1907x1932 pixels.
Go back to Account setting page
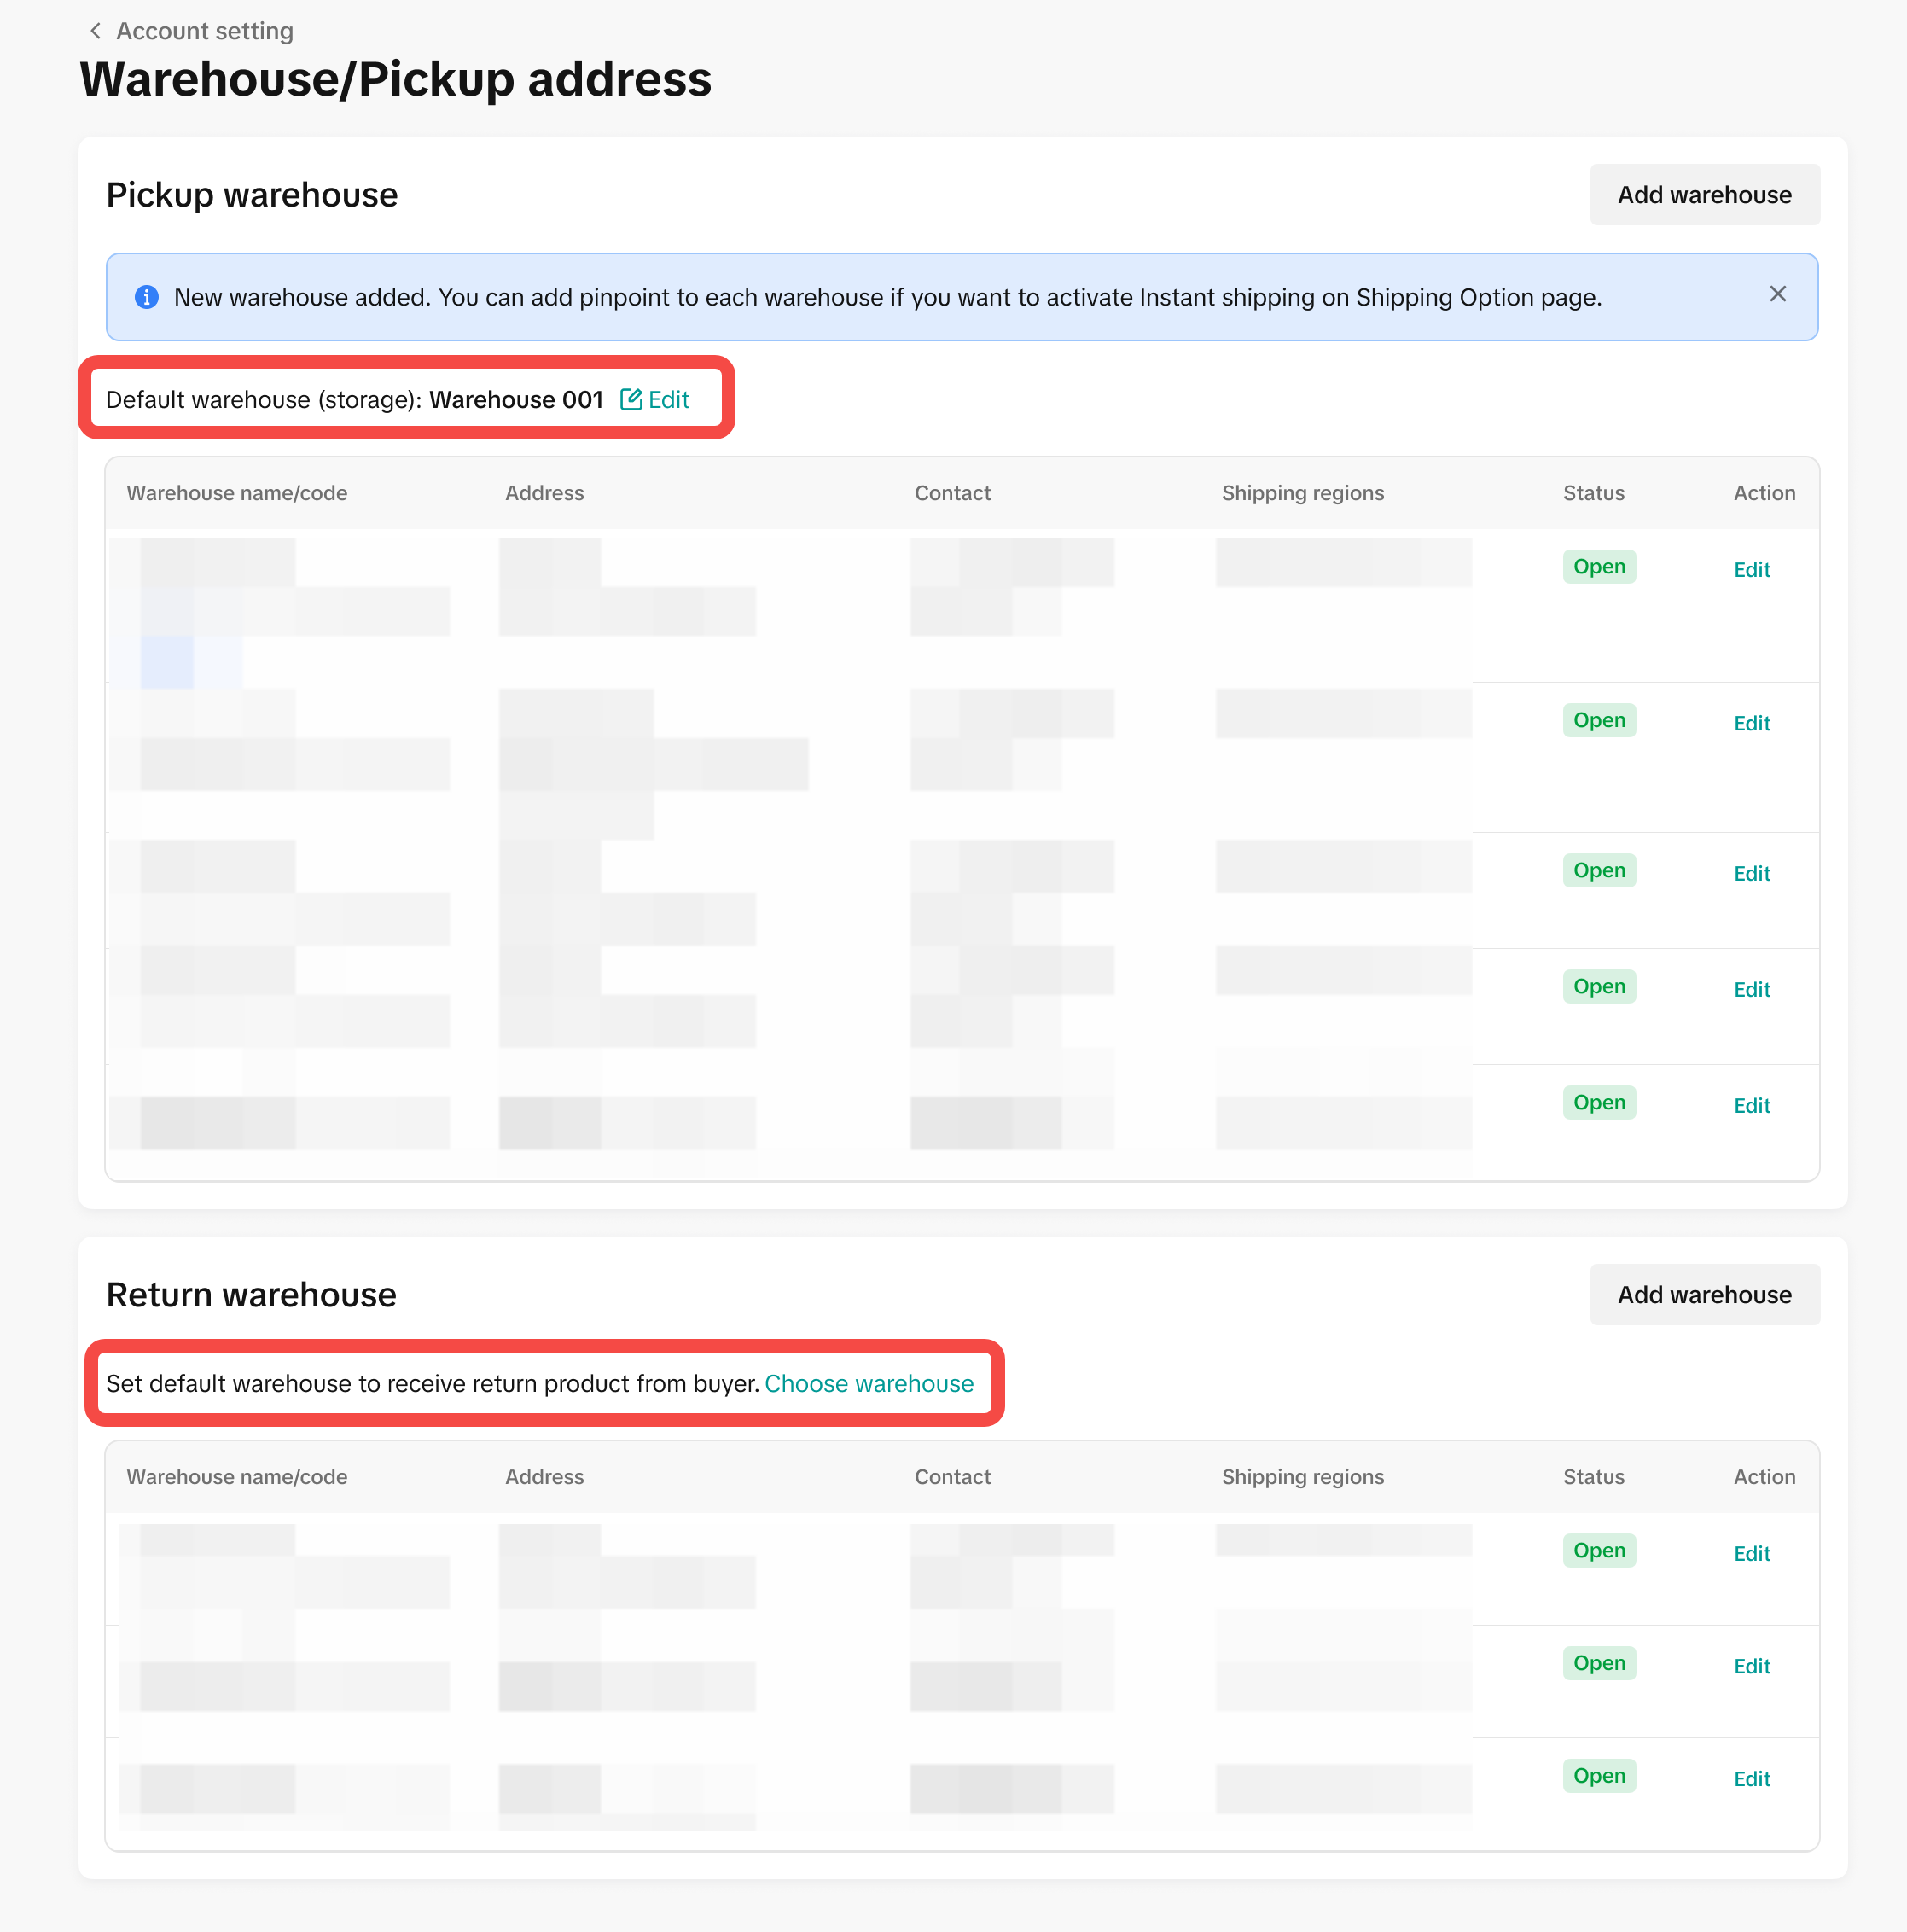coord(204,31)
